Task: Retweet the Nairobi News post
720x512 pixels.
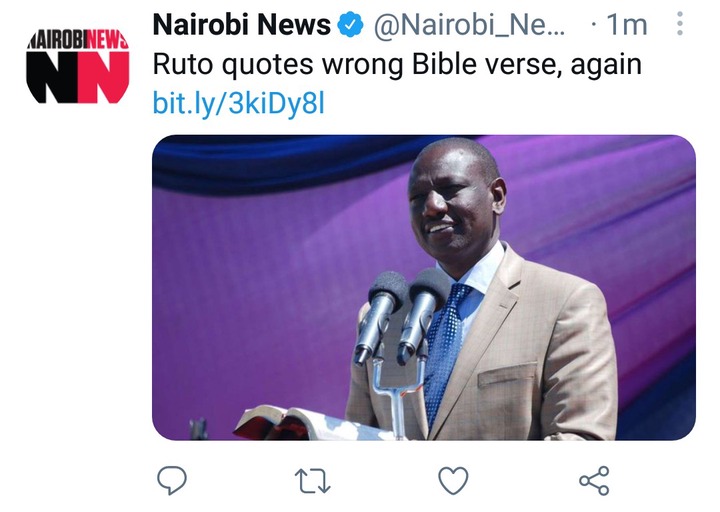Action: [x=312, y=480]
